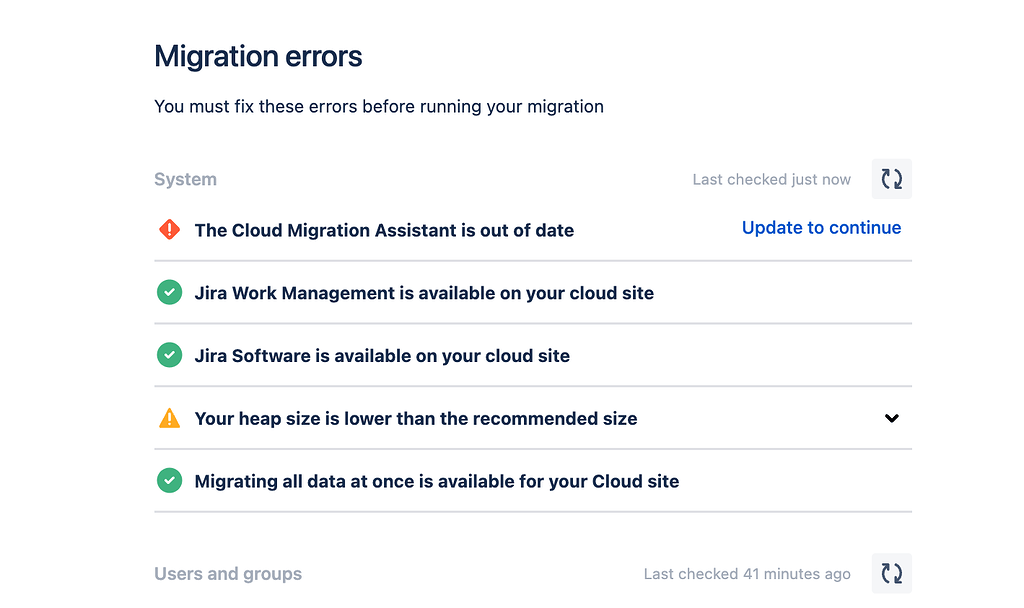This screenshot has width=1024, height=608.
Task: Select the Jira Work Management availability row
Action: tap(424, 294)
